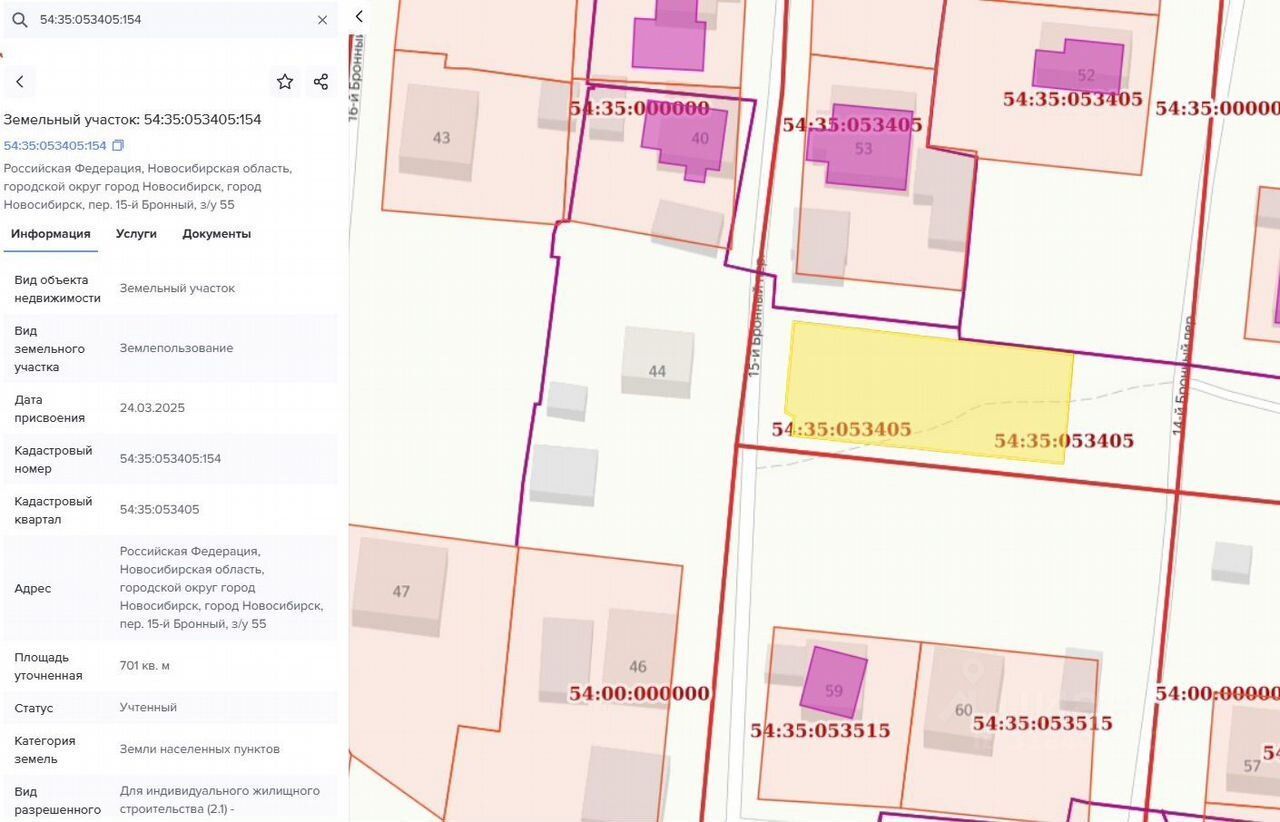1280x822 pixels.
Task: Share this land parcel
Action: point(321,82)
